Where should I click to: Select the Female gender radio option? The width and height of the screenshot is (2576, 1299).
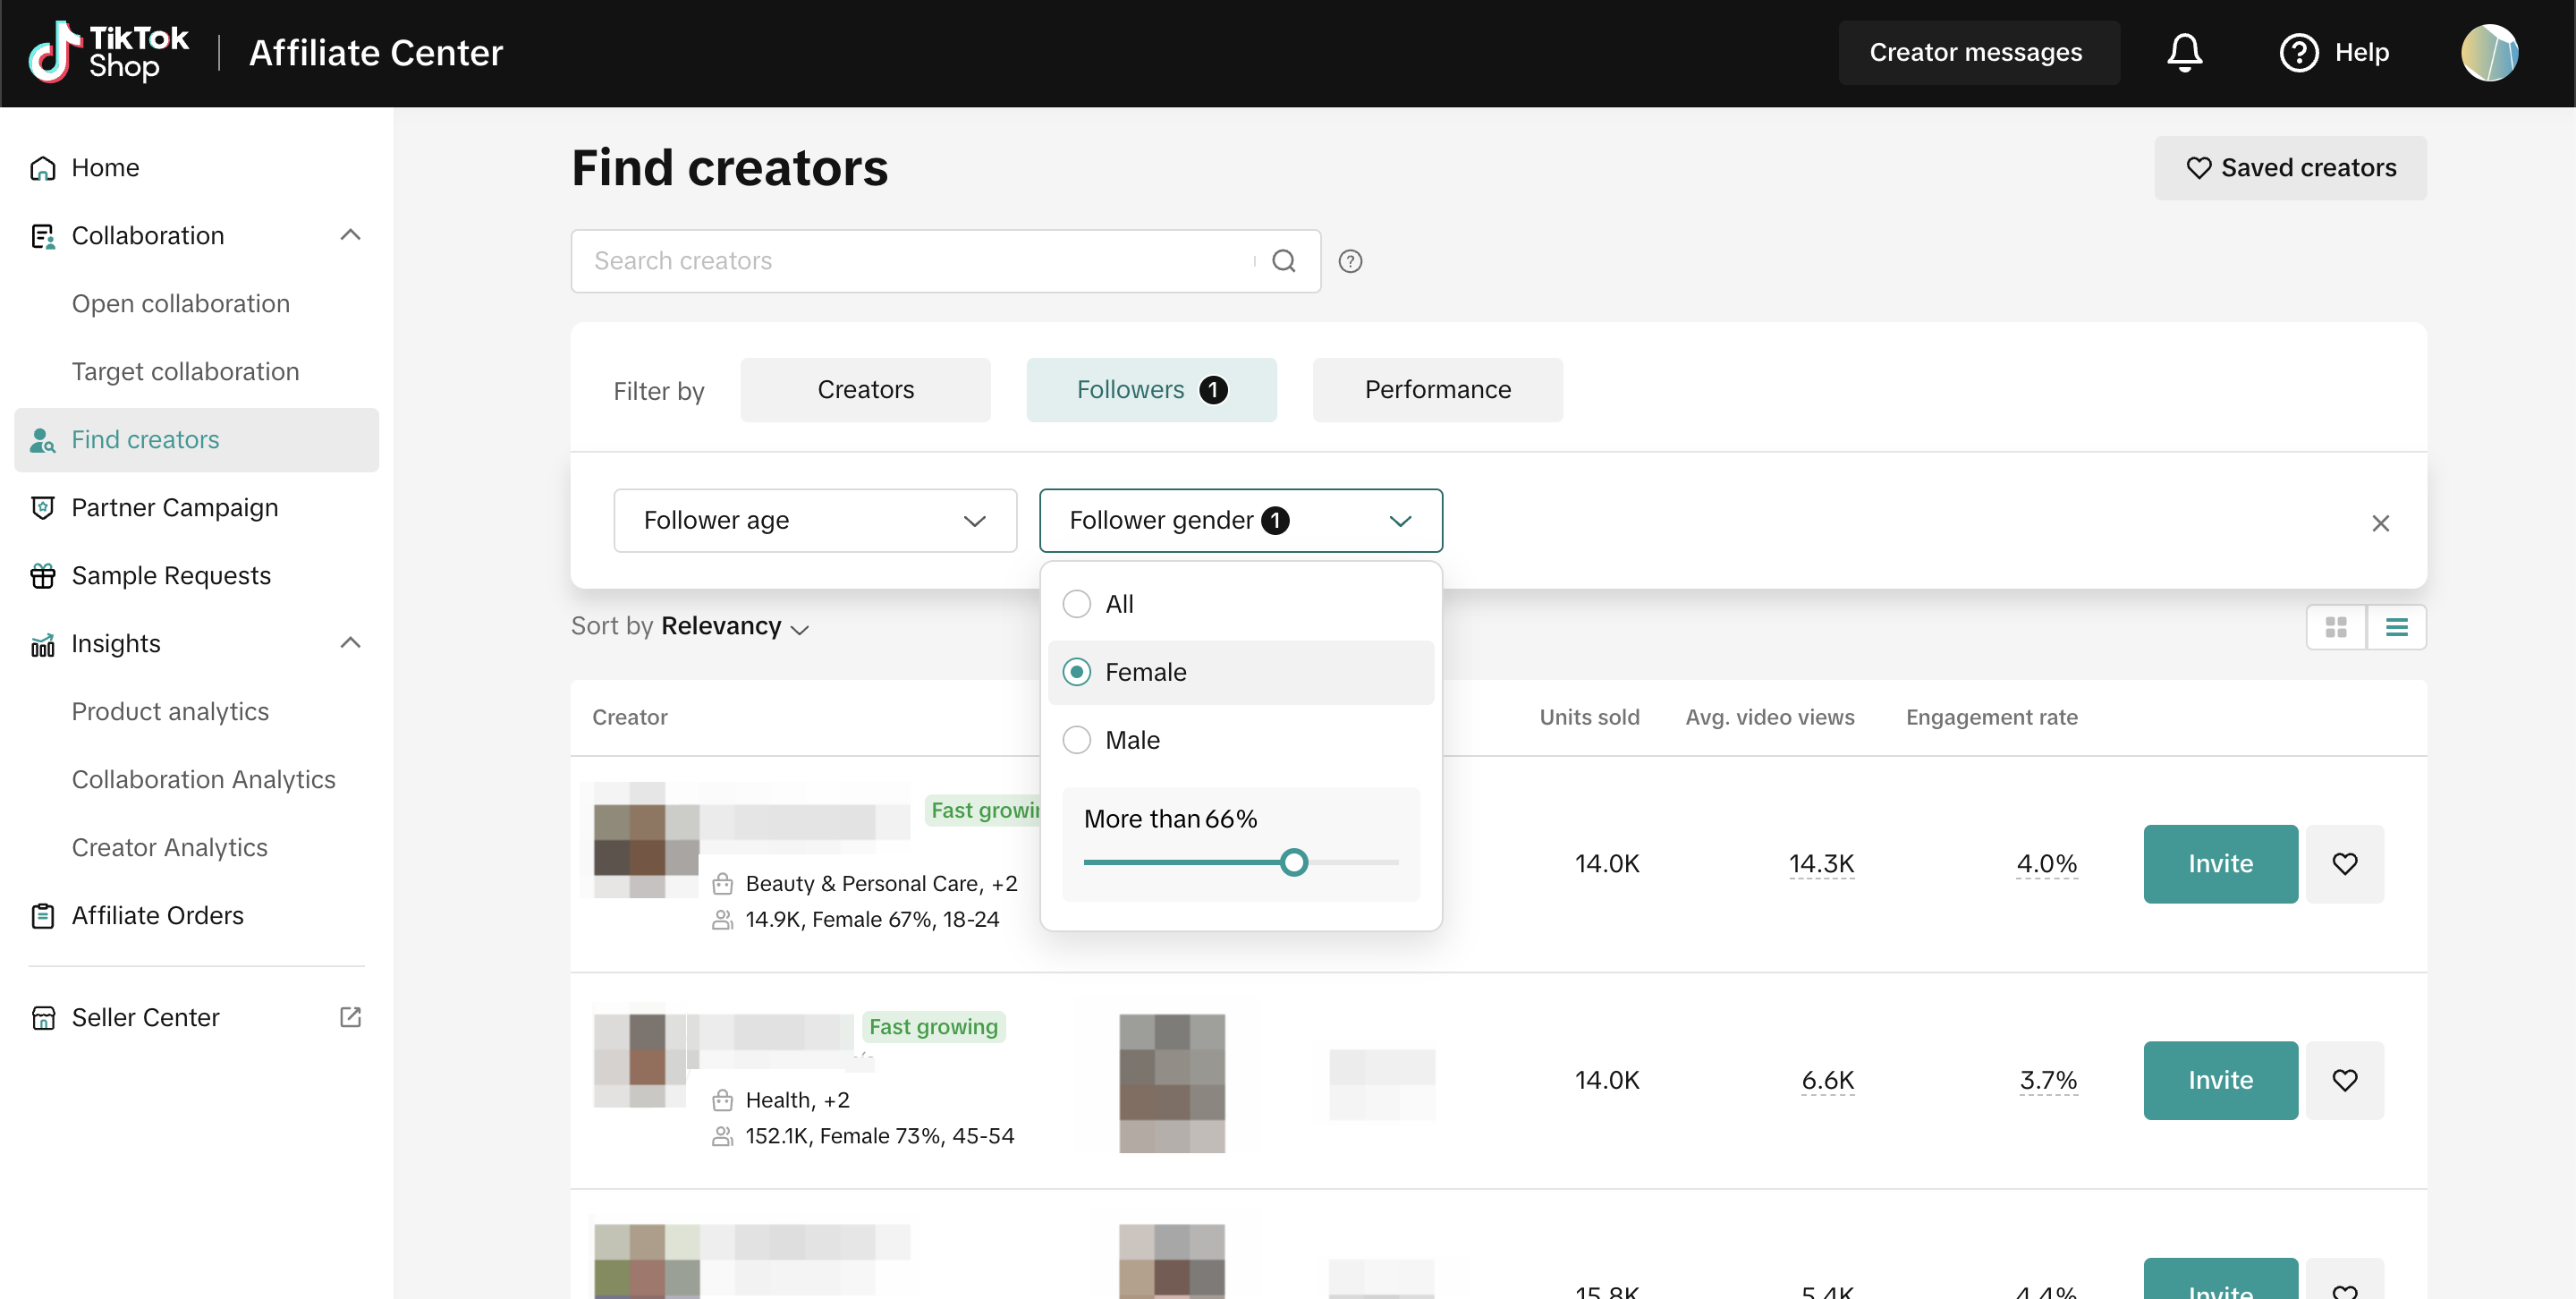pyautogui.click(x=1077, y=672)
